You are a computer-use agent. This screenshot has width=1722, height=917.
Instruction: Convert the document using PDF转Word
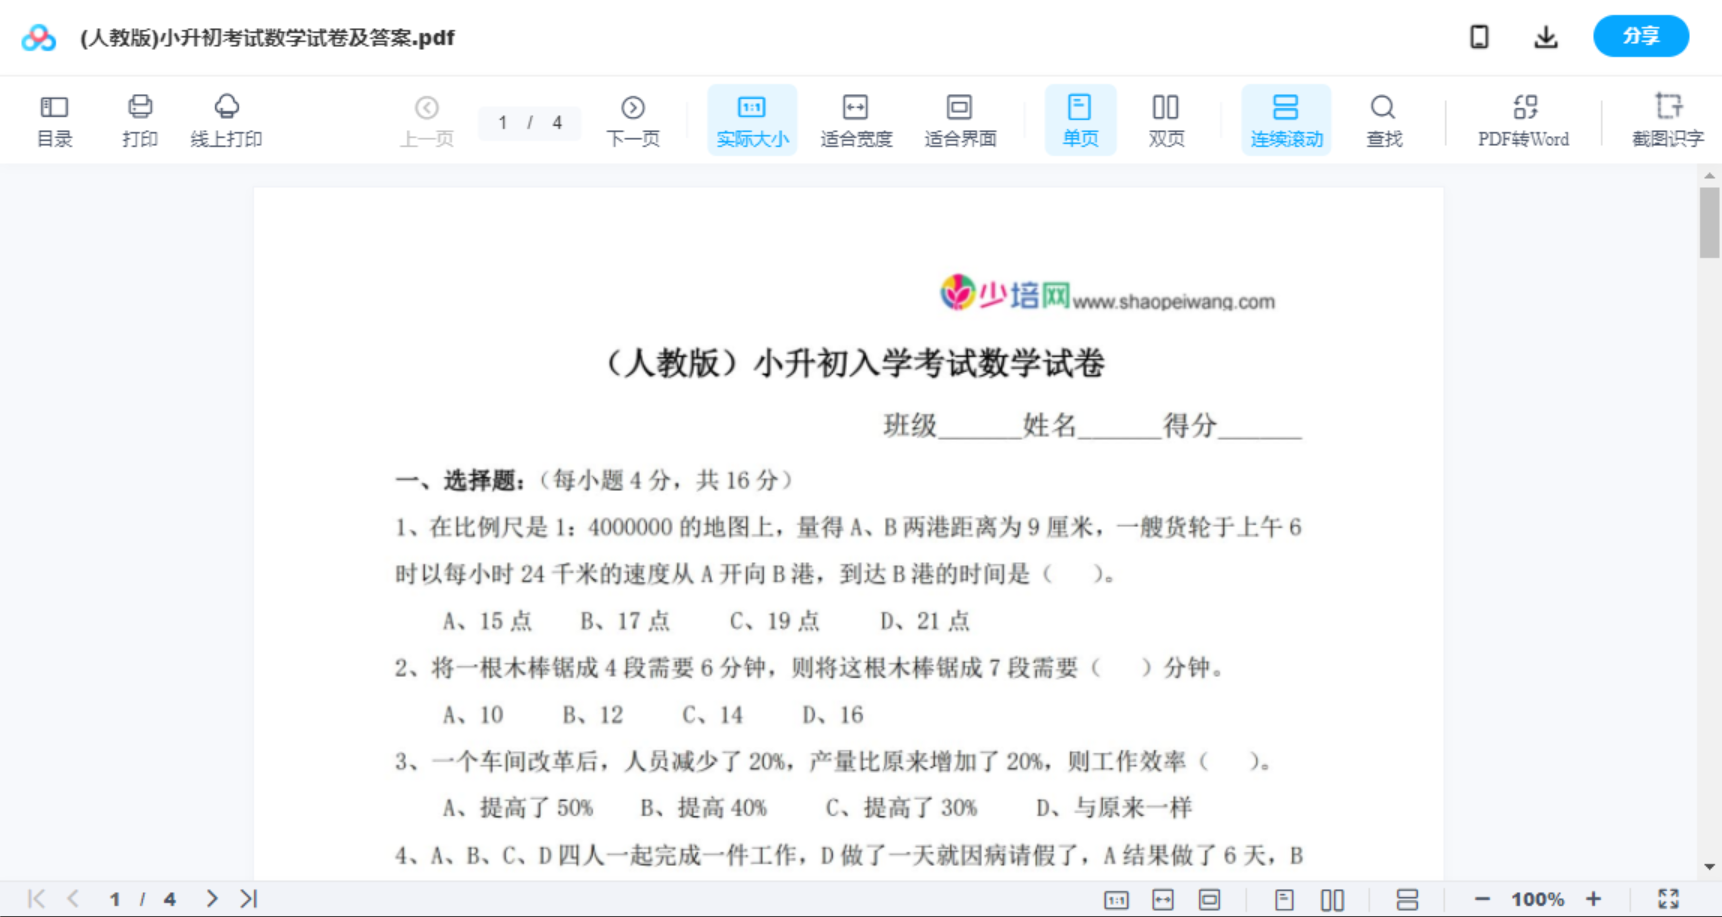point(1522,119)
